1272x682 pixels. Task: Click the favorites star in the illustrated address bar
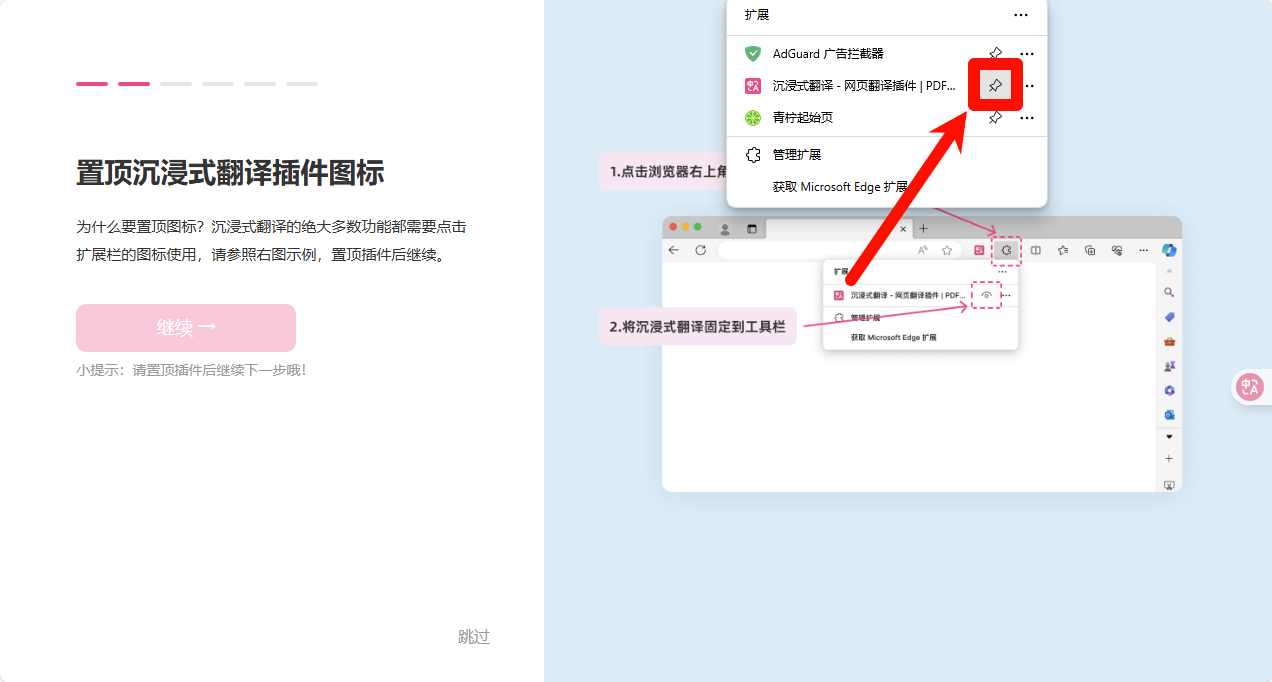coord(946,250)
